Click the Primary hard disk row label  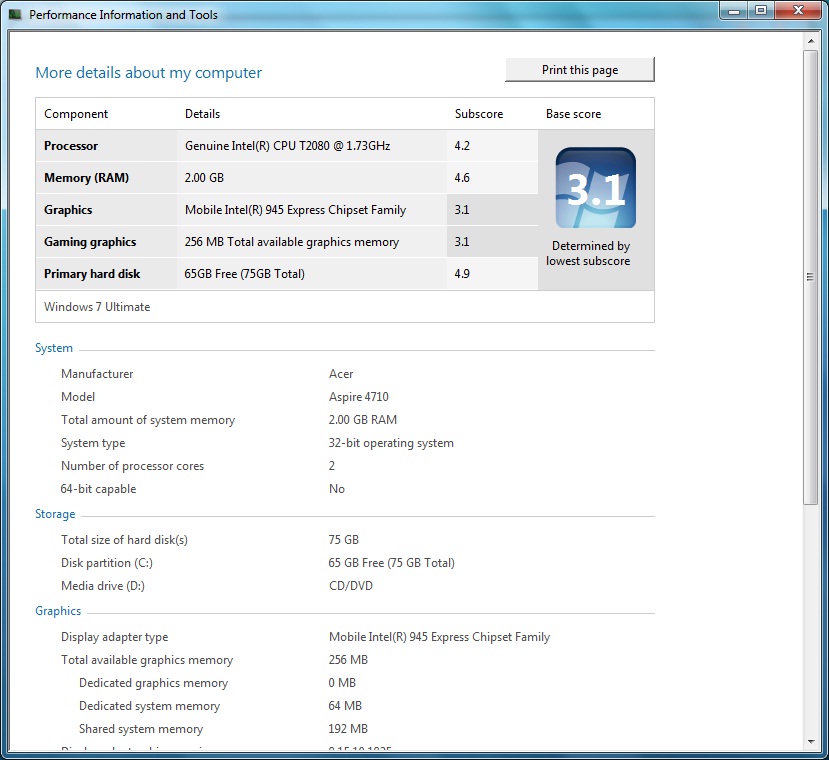coord(92,274)
